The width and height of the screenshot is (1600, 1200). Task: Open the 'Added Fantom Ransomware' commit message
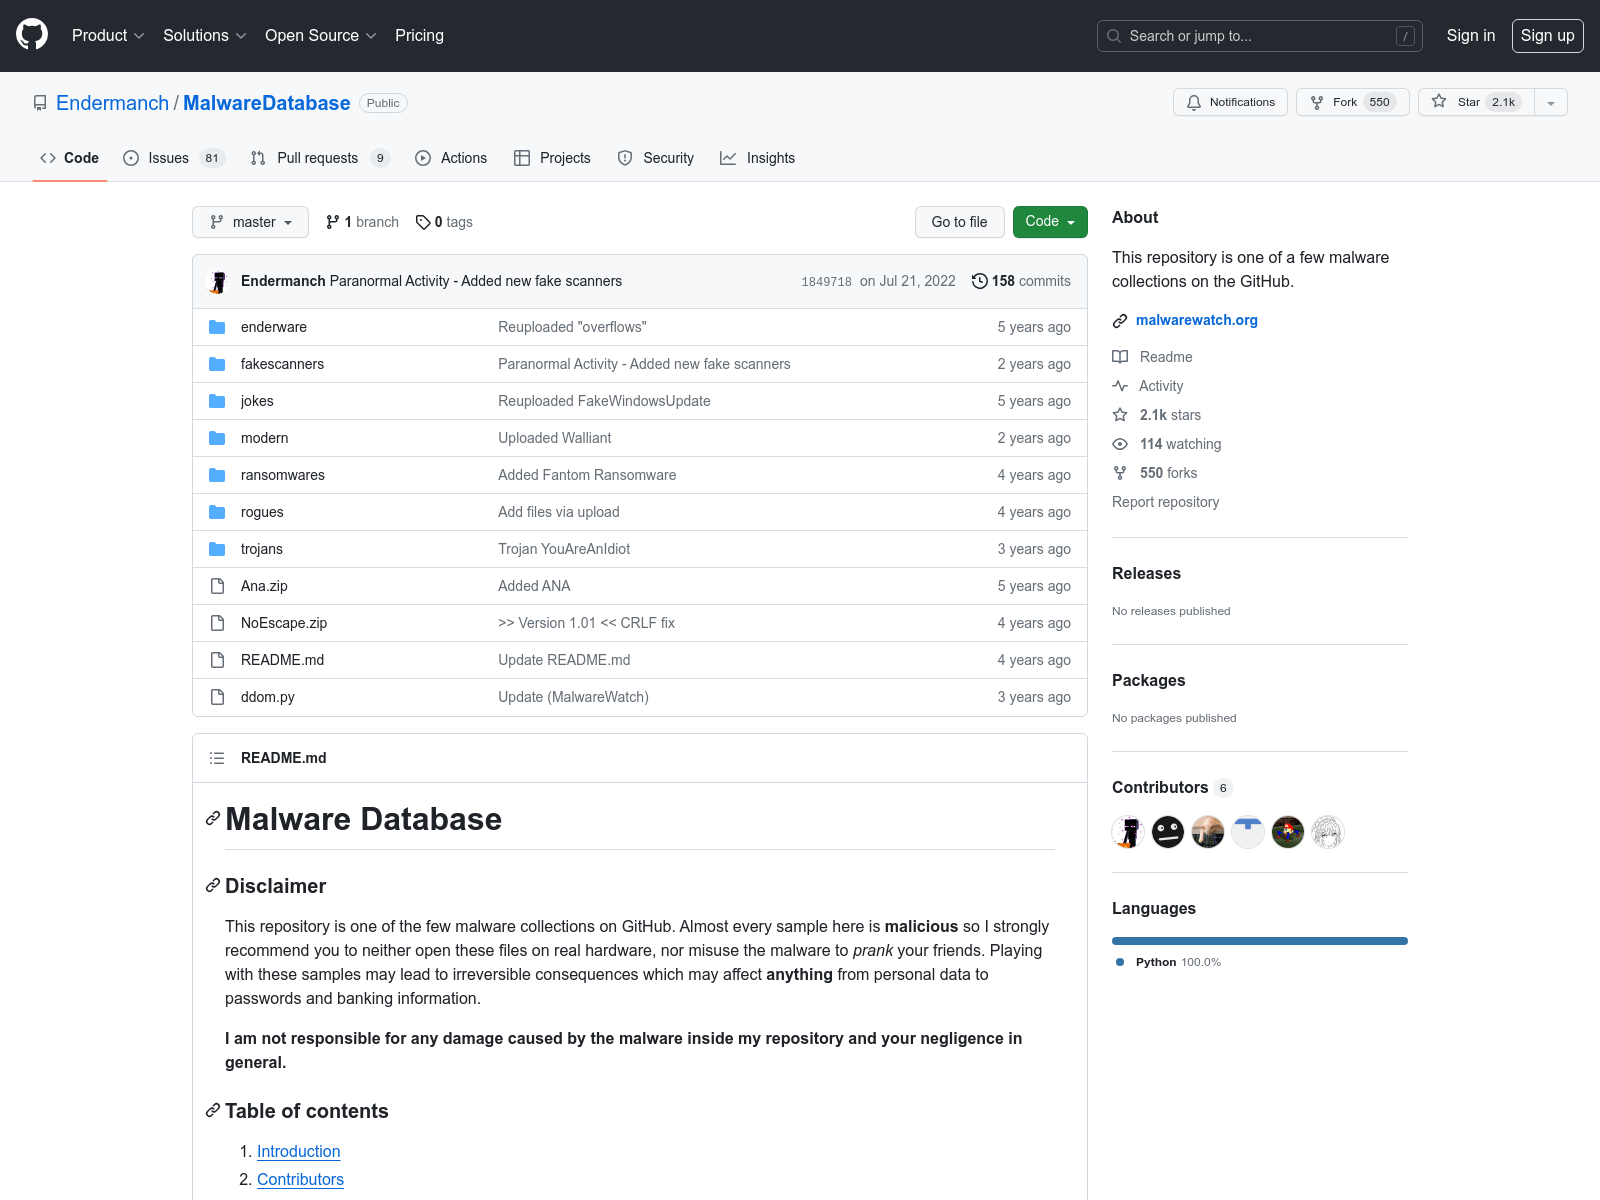(587, 475)
